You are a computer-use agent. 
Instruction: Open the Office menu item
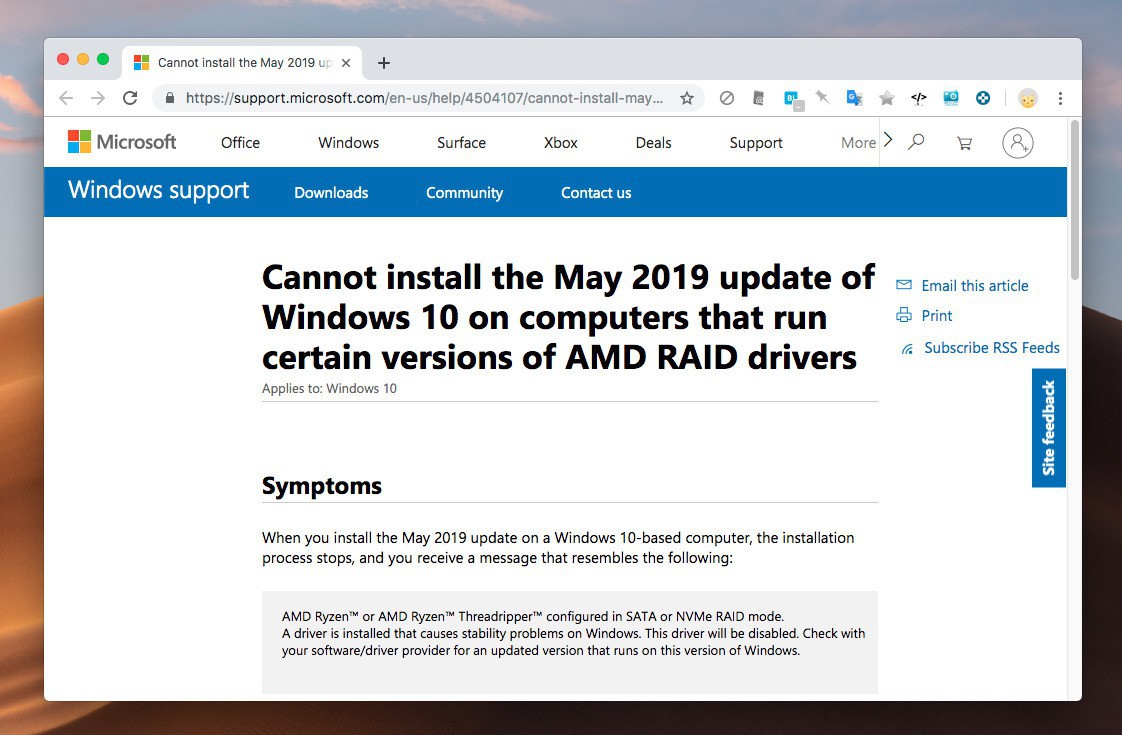(x=240, y=142)
